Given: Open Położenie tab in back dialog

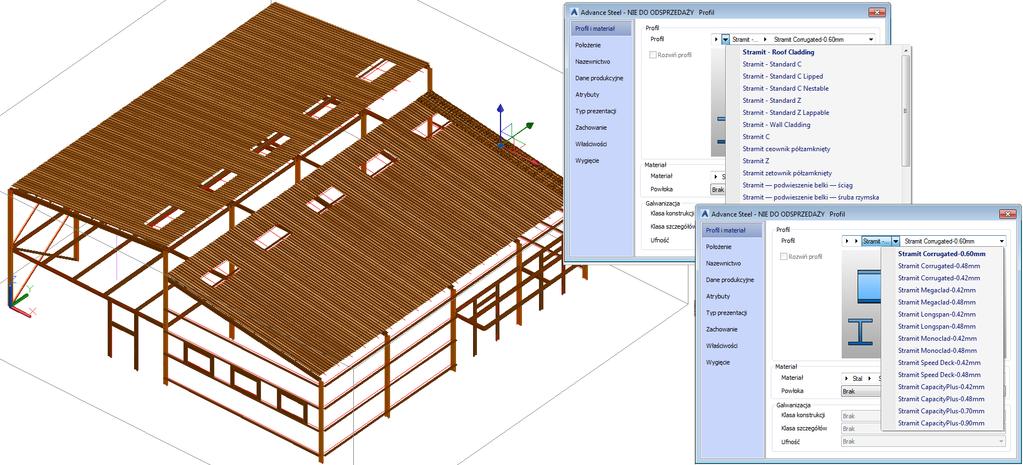Looking at the screenshot, I should click(x=588, y=45).
